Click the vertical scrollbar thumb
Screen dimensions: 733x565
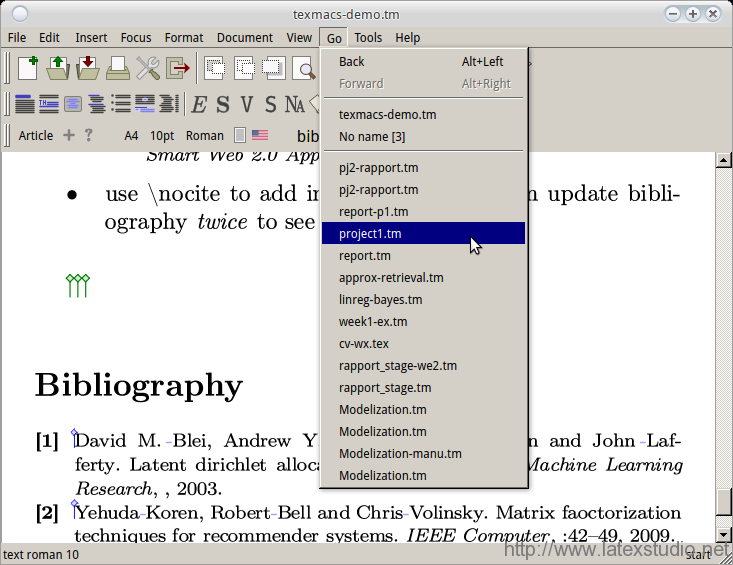click(723, 501)
